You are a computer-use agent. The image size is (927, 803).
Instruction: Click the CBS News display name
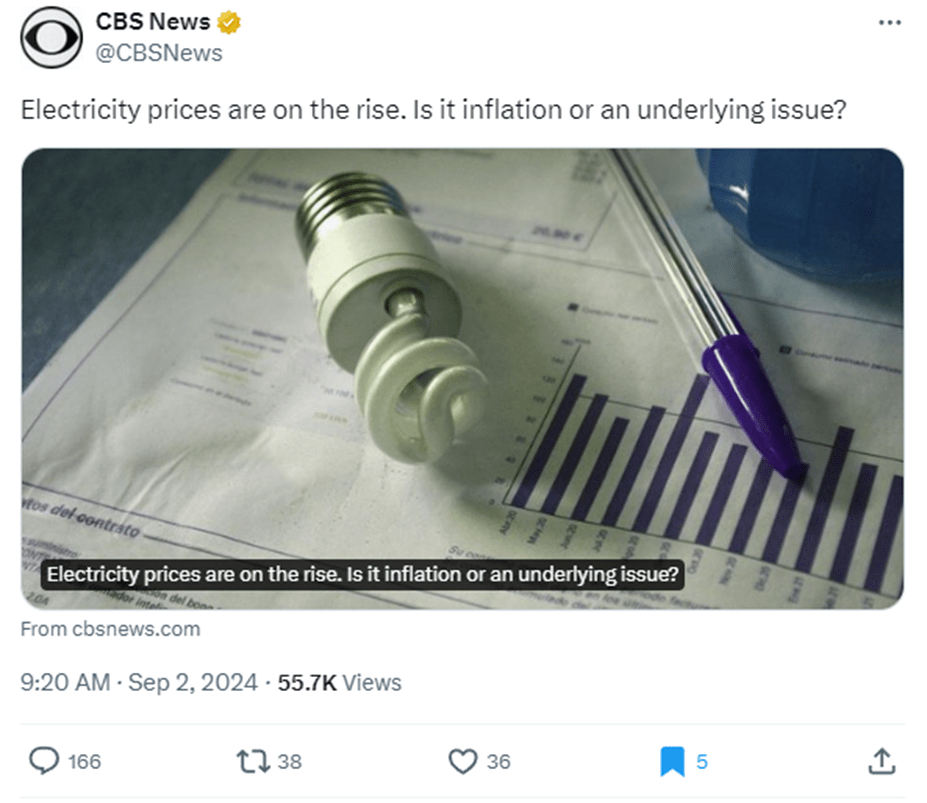(153, 22)
